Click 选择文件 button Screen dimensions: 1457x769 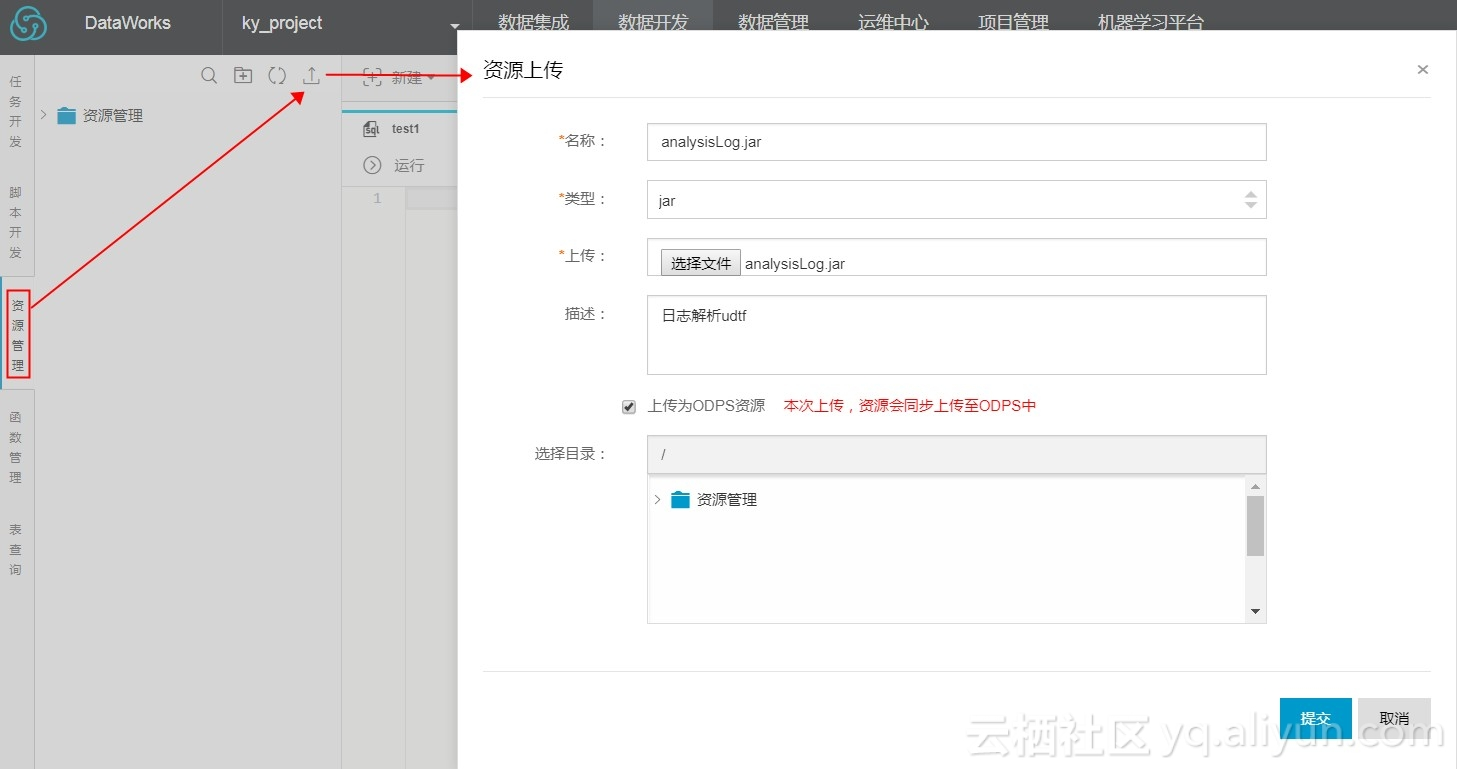point(701,263)
